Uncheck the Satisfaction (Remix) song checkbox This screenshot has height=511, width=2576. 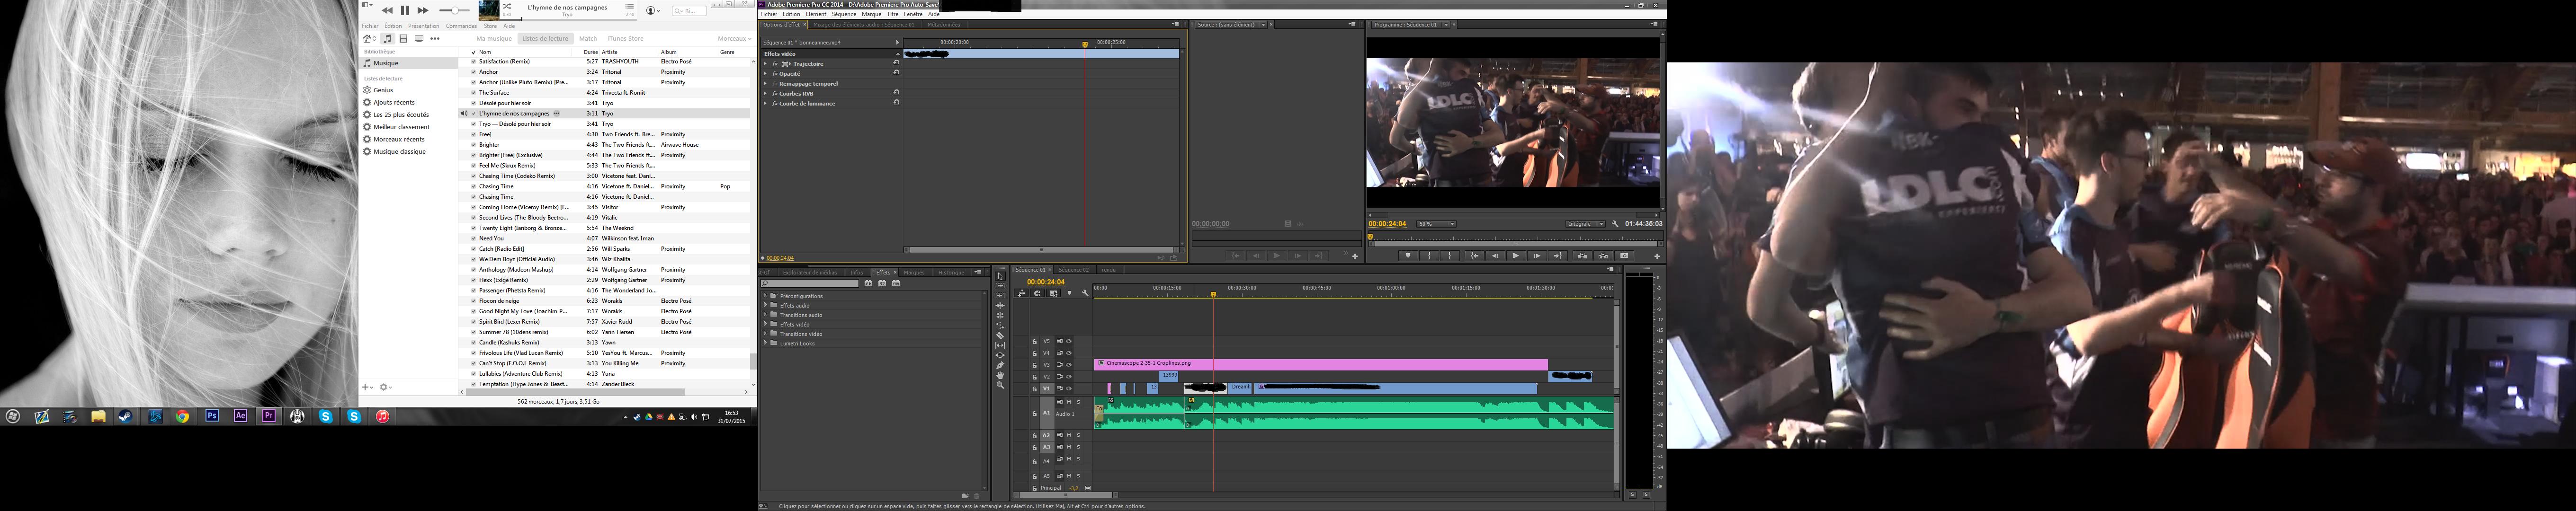coord(474,61)
